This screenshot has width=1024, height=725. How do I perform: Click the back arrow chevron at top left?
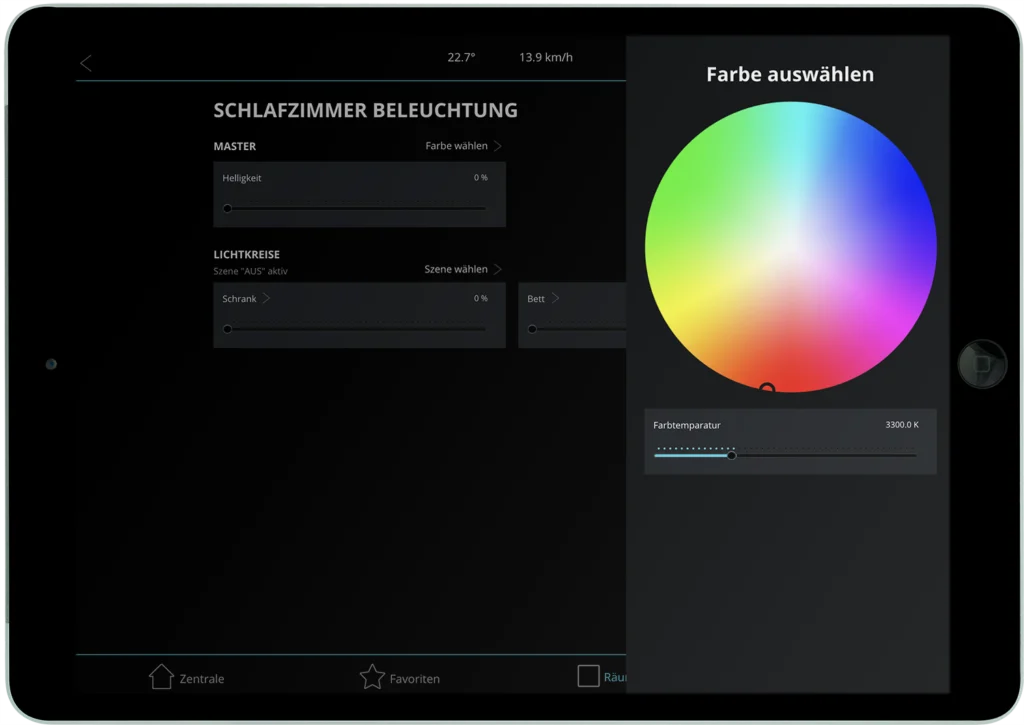(86, 62)
